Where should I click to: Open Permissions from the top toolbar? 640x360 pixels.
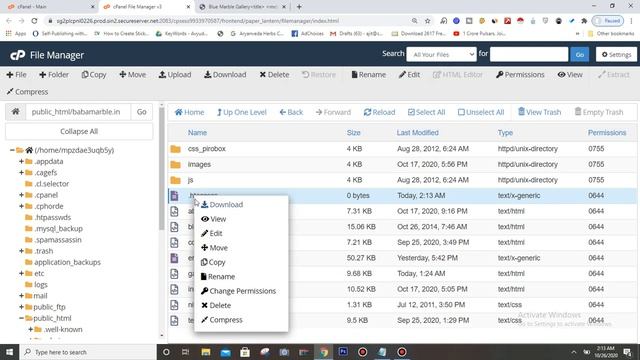pyautogui.click(x=520, y=75)
